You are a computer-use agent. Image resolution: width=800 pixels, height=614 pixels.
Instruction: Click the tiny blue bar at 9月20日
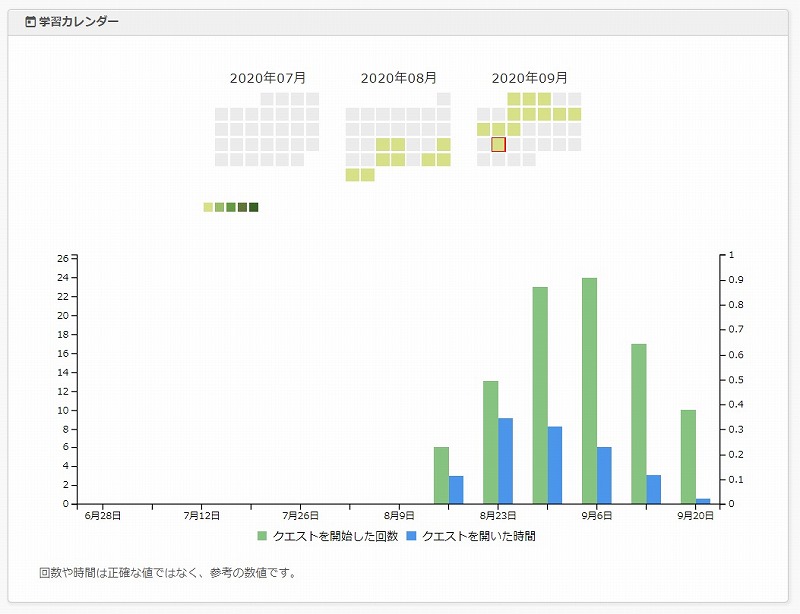(703, 501)
